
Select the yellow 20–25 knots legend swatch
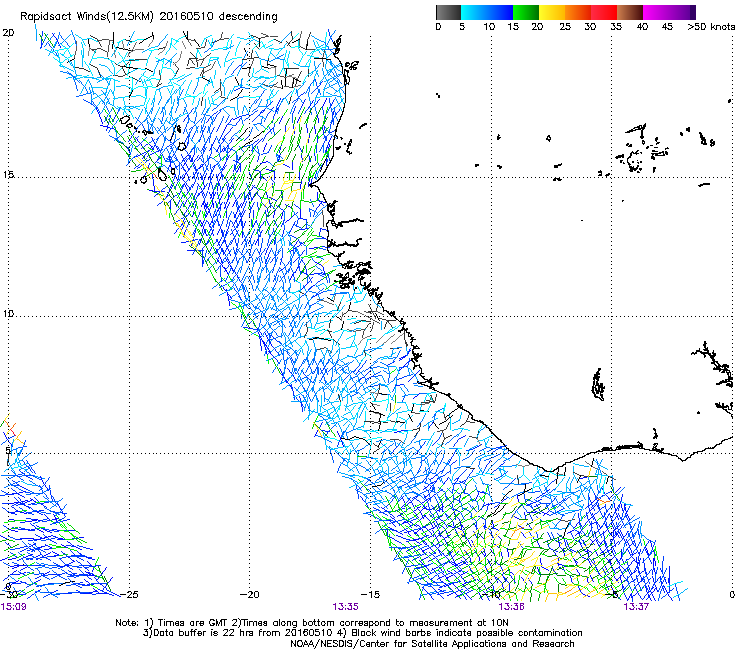click(x=552, y=12)
